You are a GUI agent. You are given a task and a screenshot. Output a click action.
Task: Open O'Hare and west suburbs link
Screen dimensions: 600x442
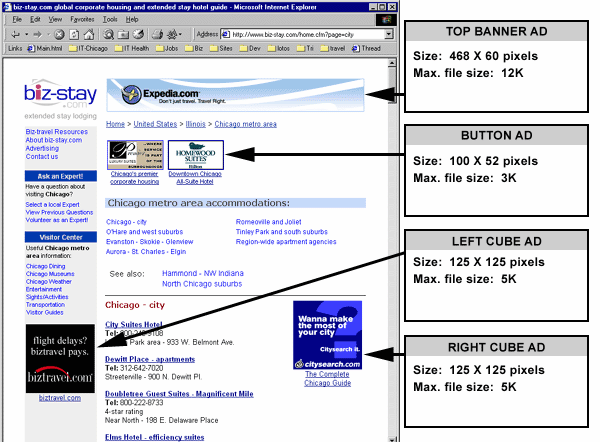(145, 232)
